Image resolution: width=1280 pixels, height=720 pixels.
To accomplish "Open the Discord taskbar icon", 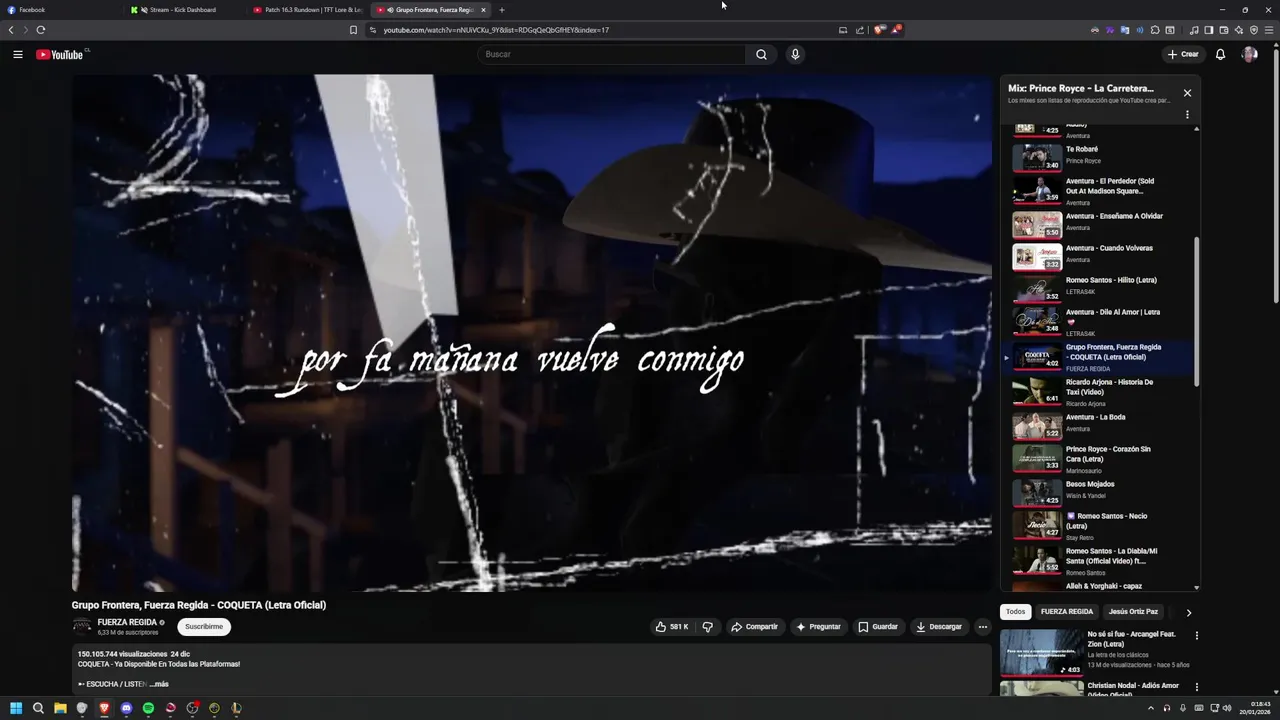I will click(x=126, y=708).
